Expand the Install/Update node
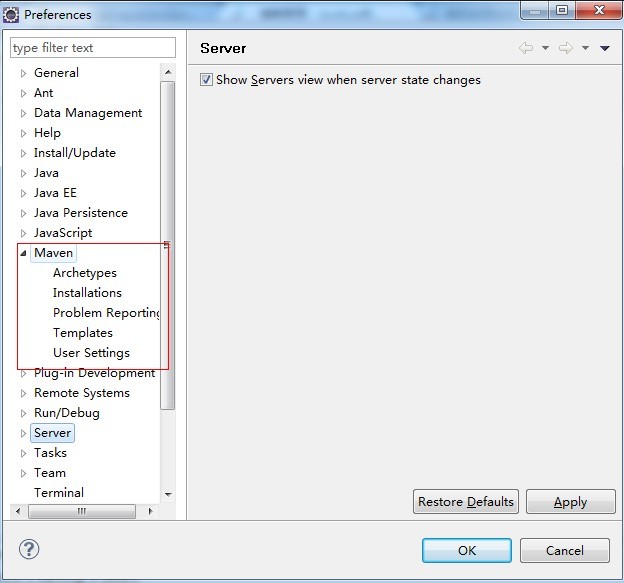Screen dimensions: 624x583 [23, 153]
